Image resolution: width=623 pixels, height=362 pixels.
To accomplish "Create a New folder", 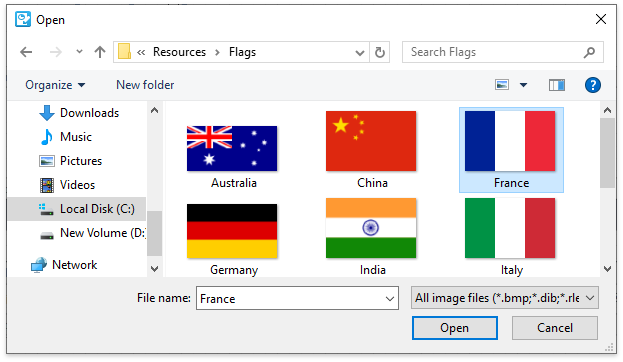I will coord(145,85).
